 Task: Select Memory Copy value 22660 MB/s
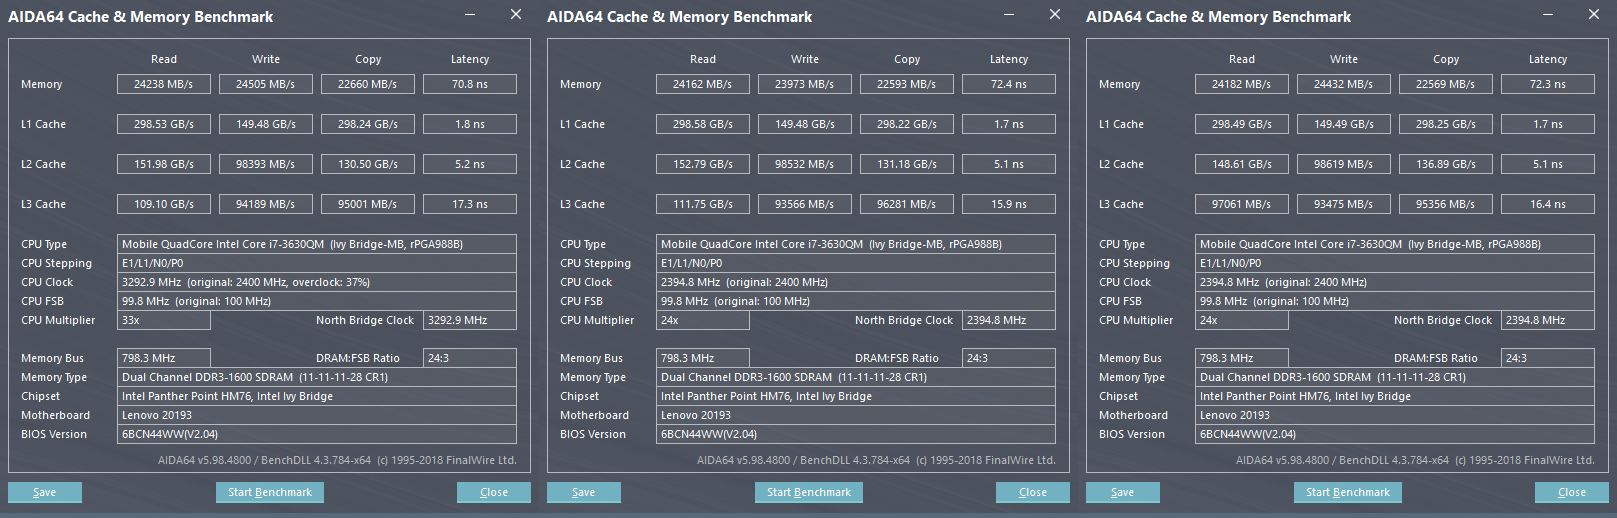[x=368, y=84]
